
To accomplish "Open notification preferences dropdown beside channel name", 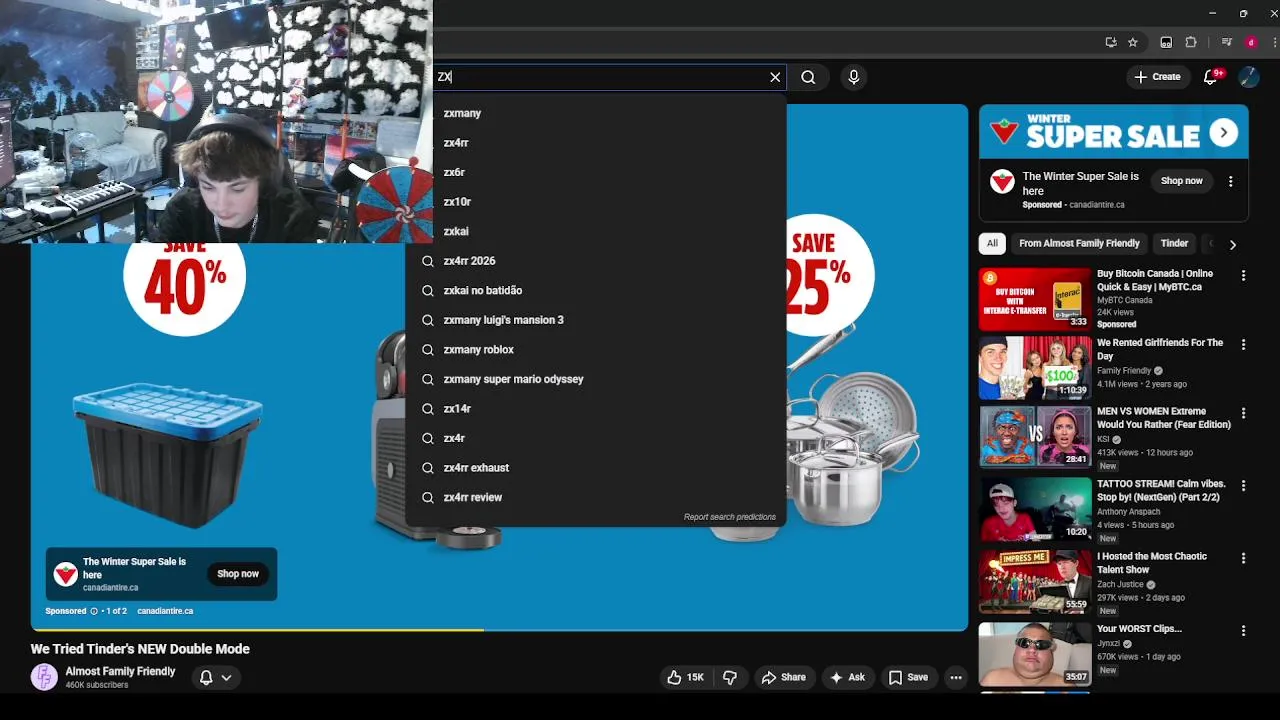I will coord(216,677).
